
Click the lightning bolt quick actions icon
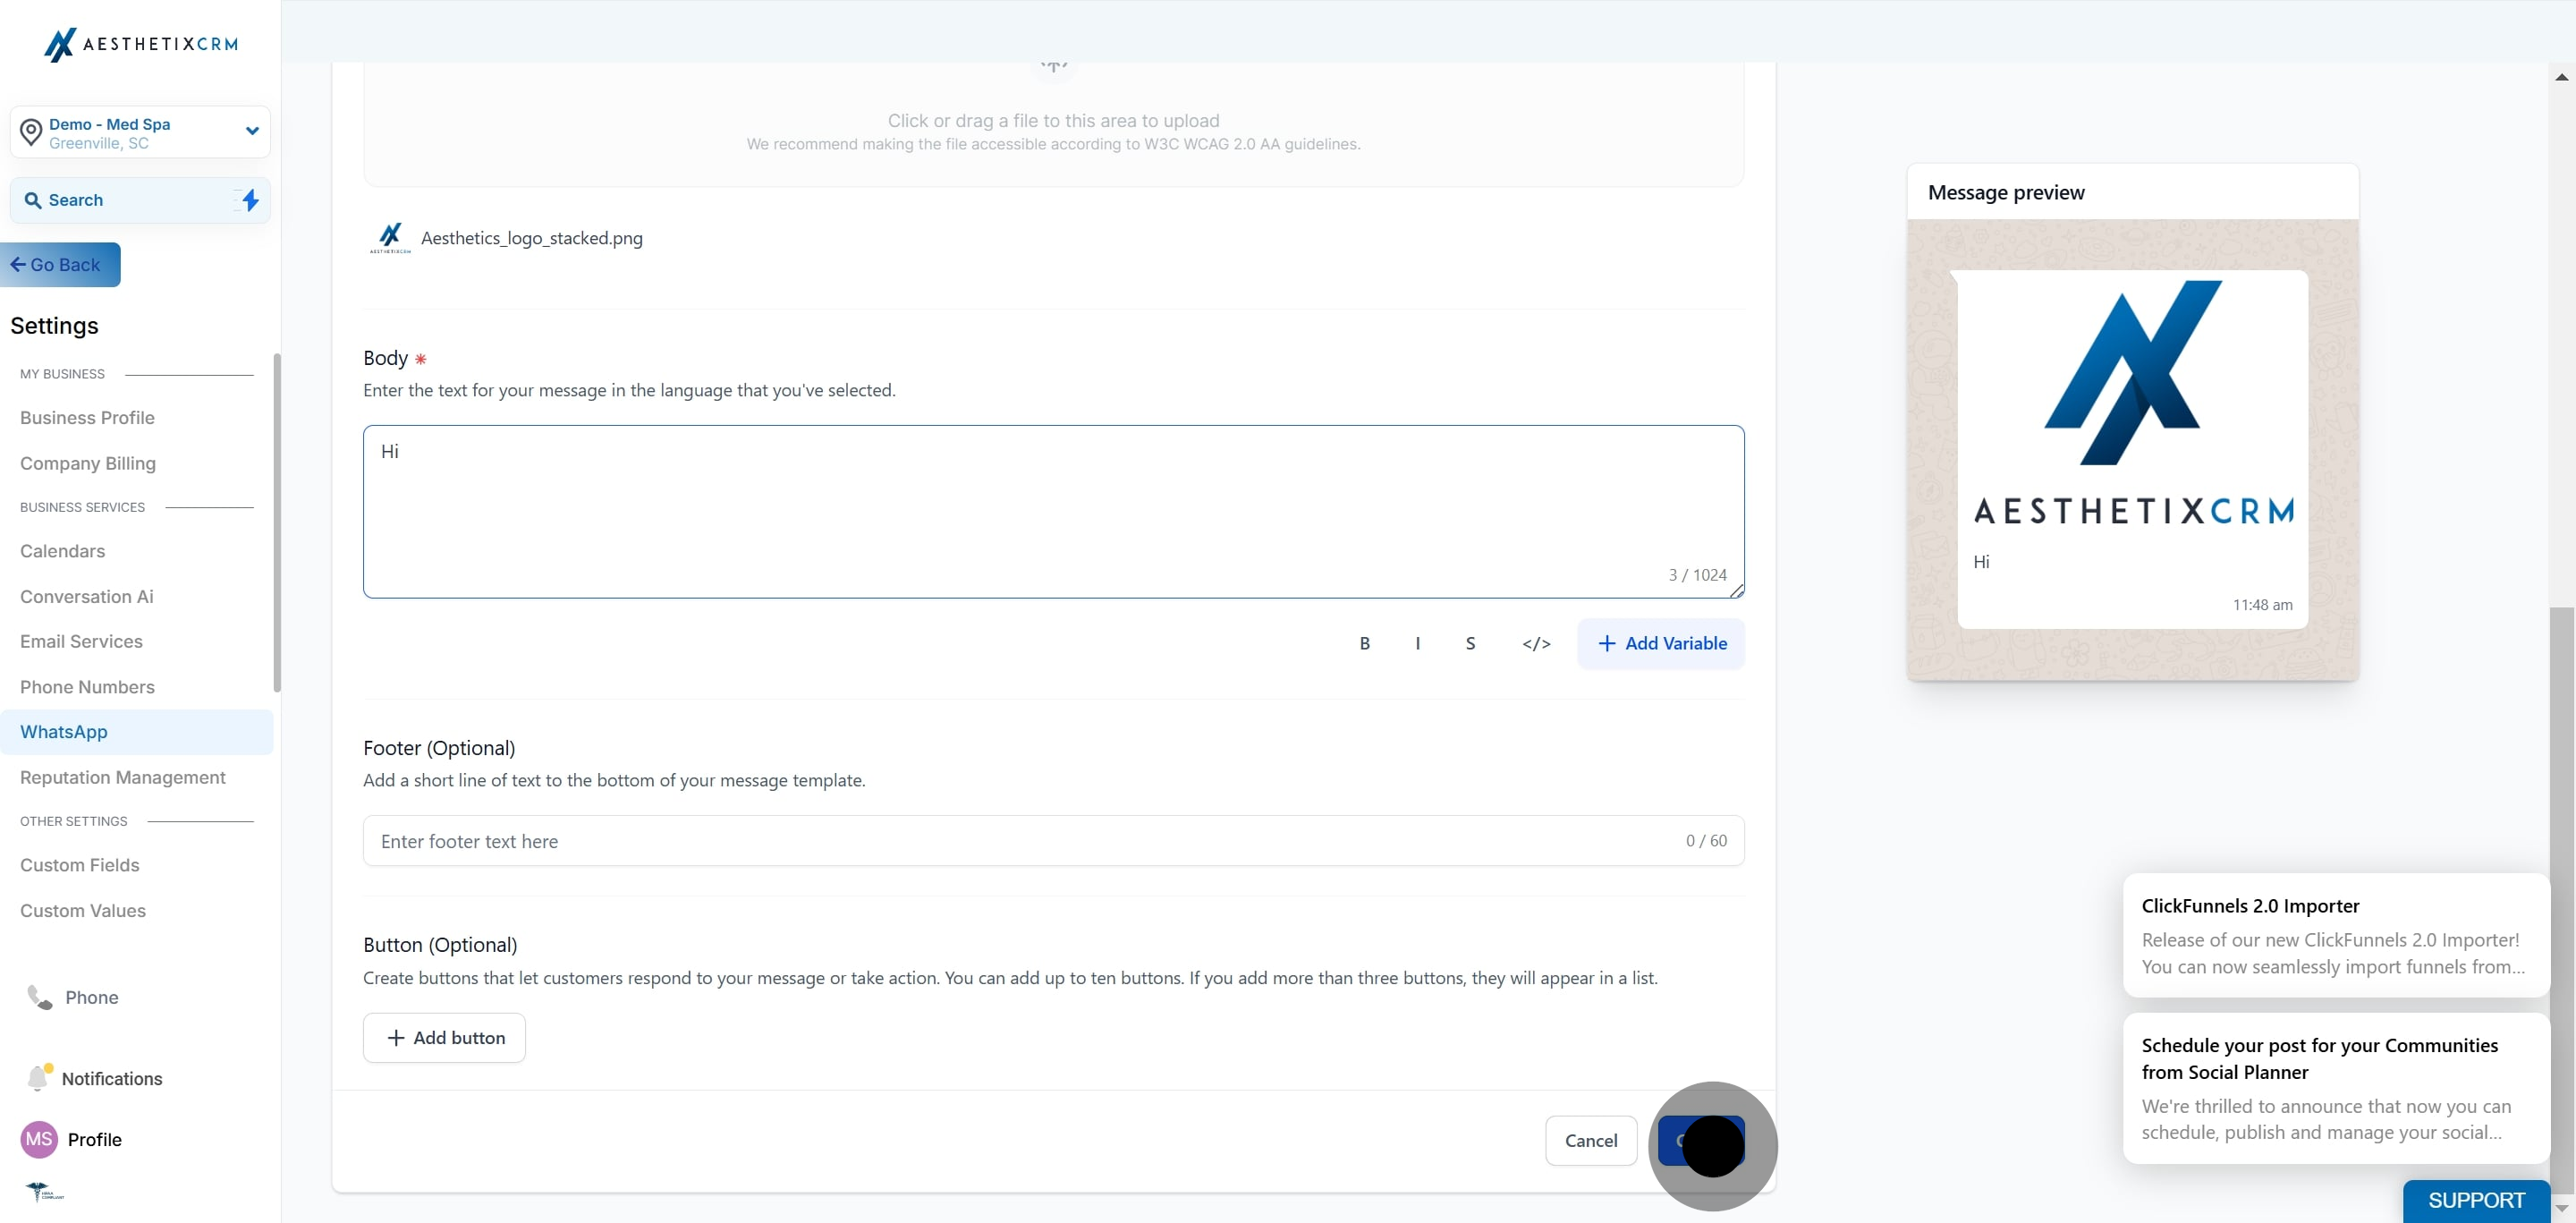click(x=250, y=200)
